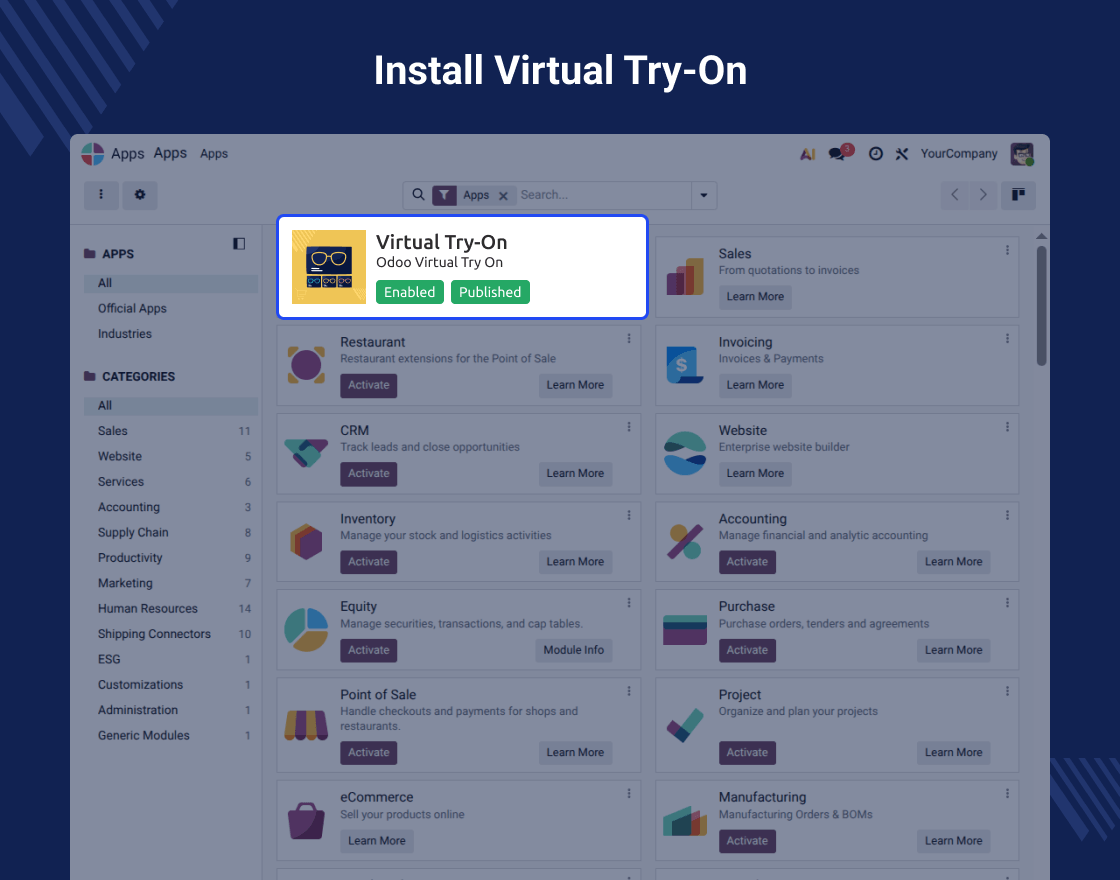The image size is (1120, 880).
Task: Open the Point of Sale card kebab menu
Action: [629, 691]
